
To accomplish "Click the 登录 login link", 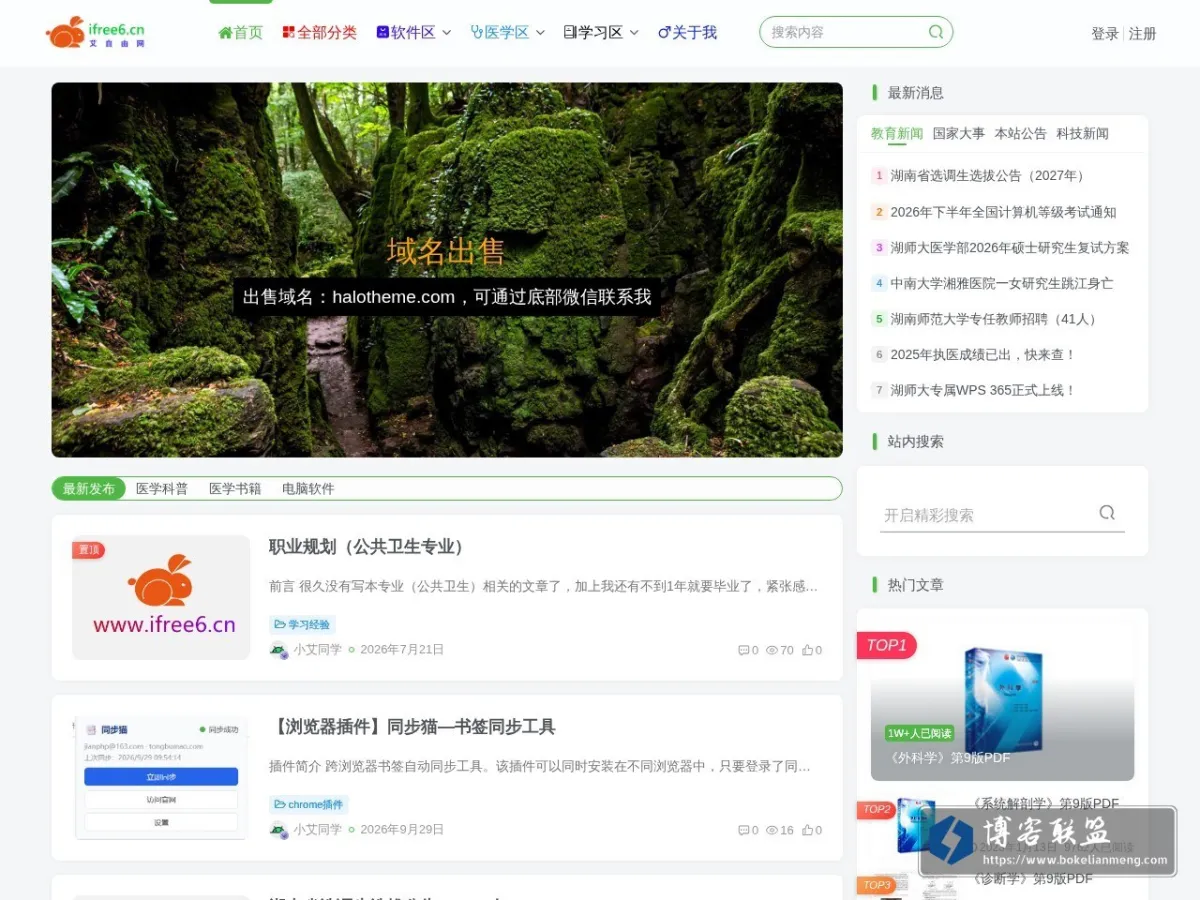I will 1105,33.
